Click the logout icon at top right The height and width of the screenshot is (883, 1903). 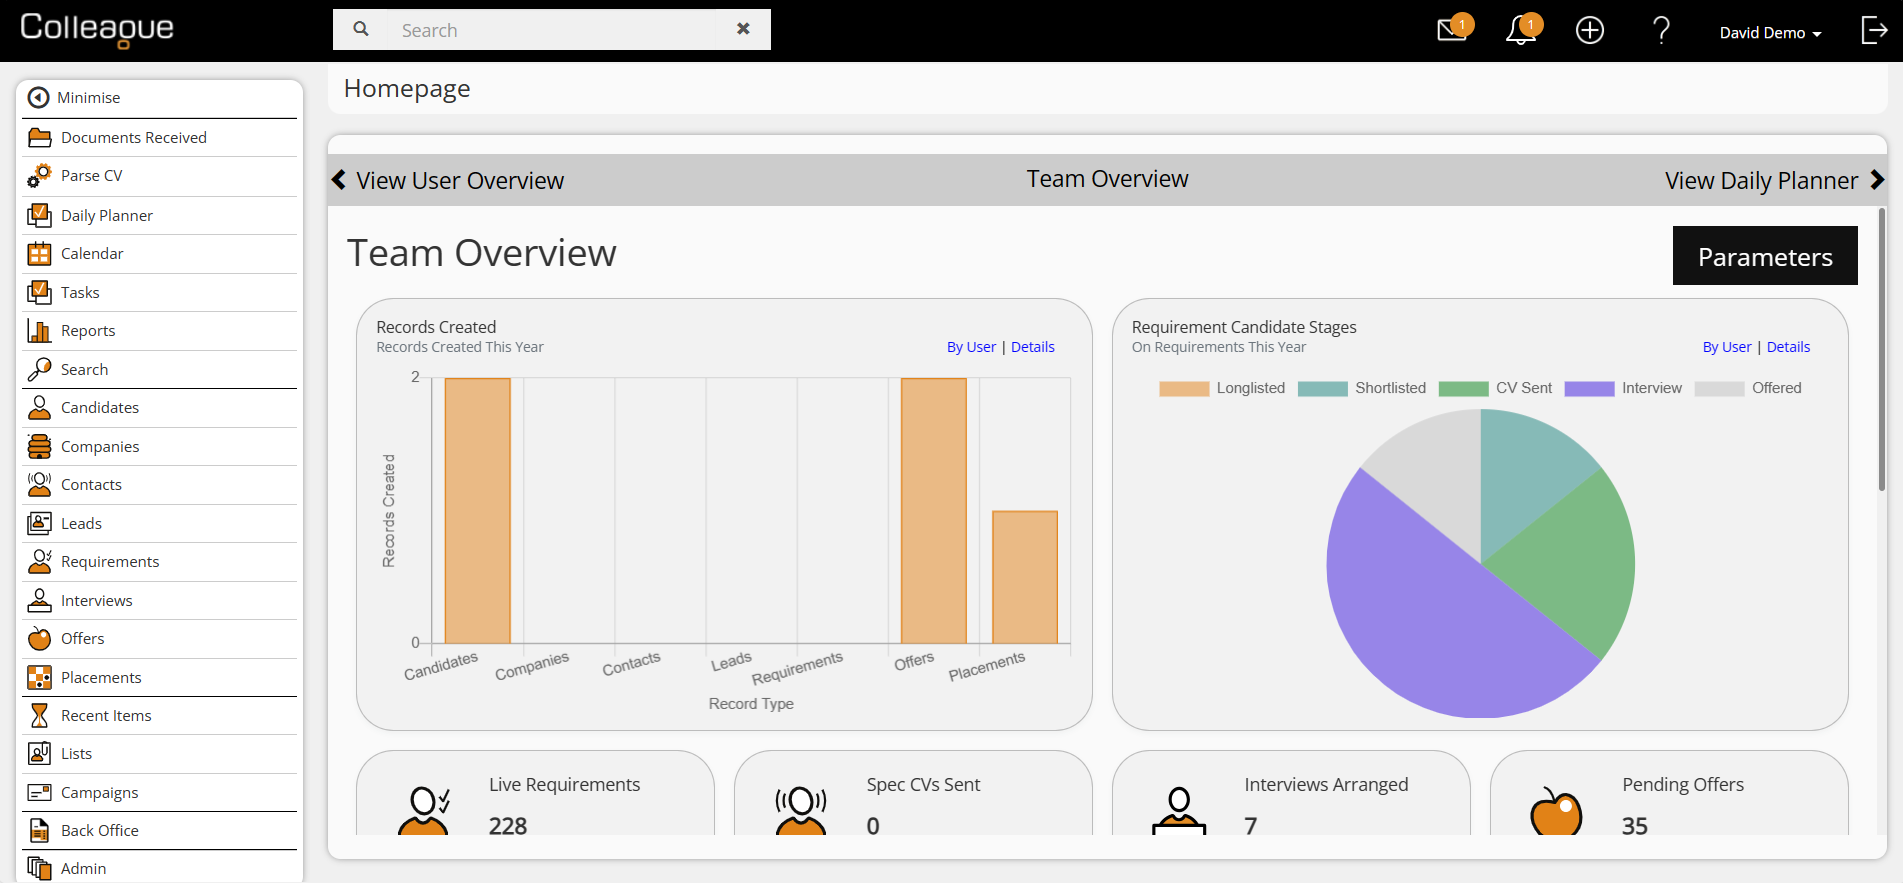click(x=1874, y=30)
